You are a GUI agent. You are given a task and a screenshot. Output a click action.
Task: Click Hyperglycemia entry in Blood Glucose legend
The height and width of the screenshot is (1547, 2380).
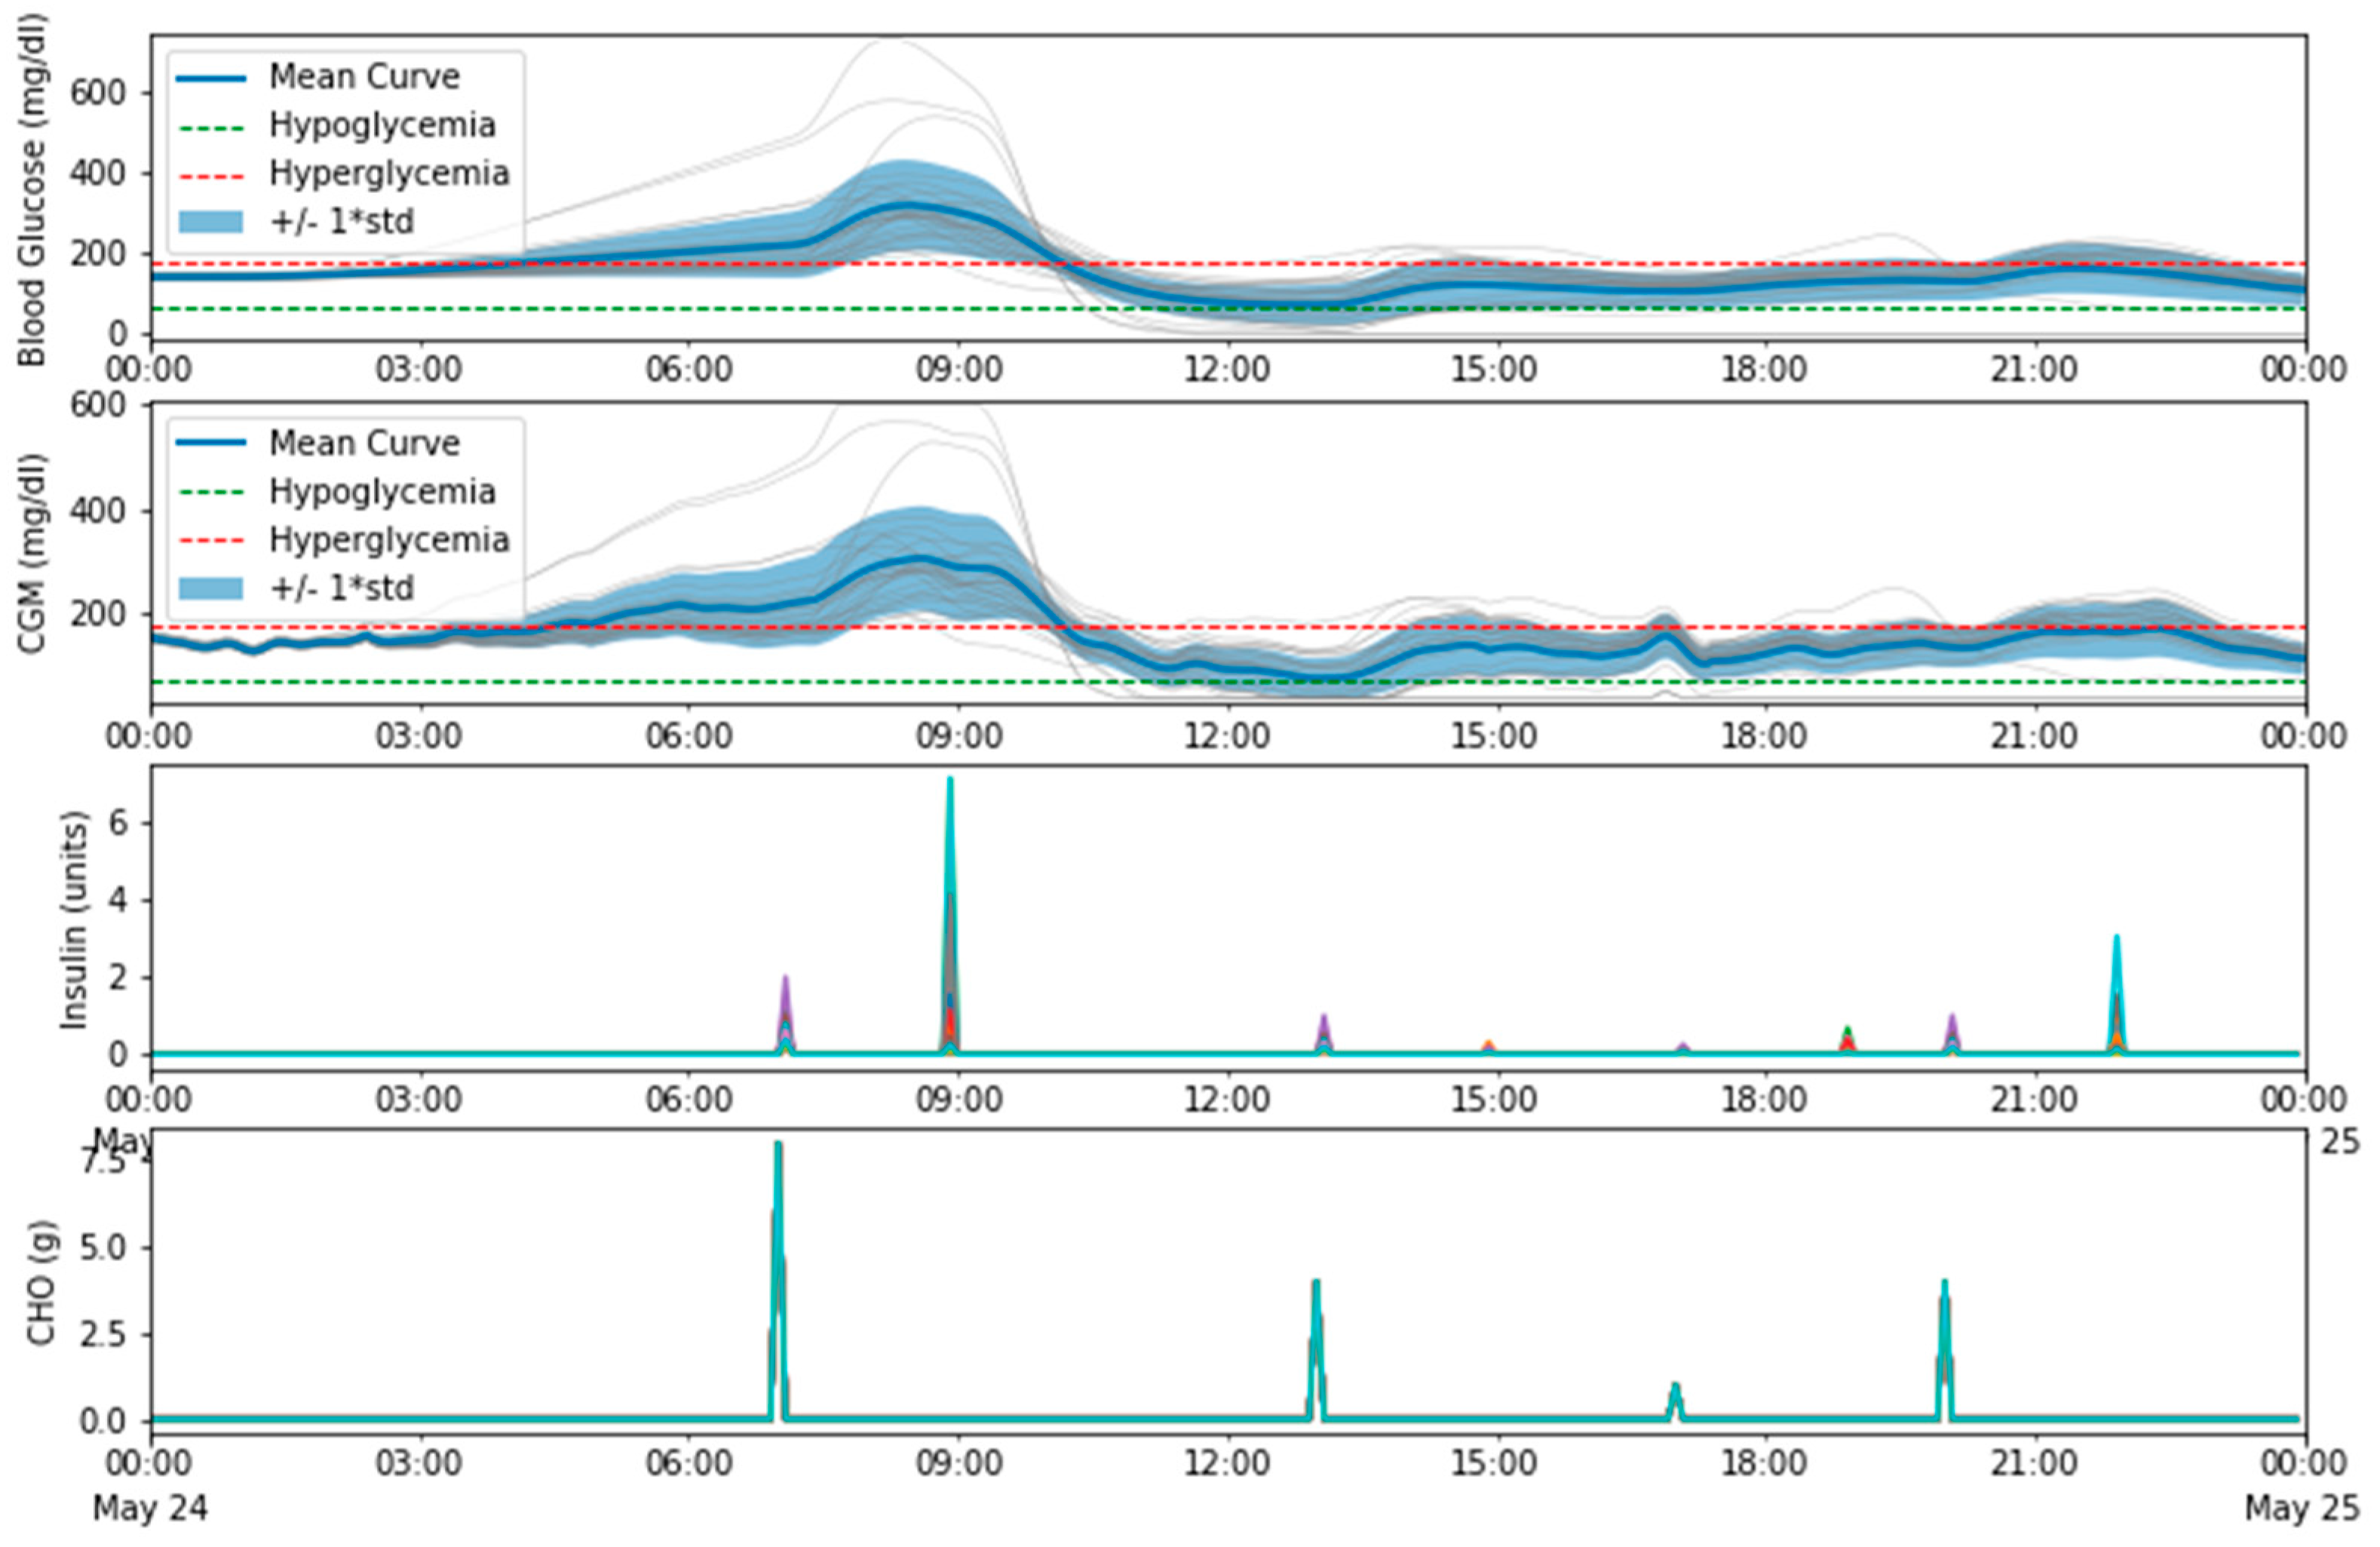pyautogui.click(x=388, y=174)
